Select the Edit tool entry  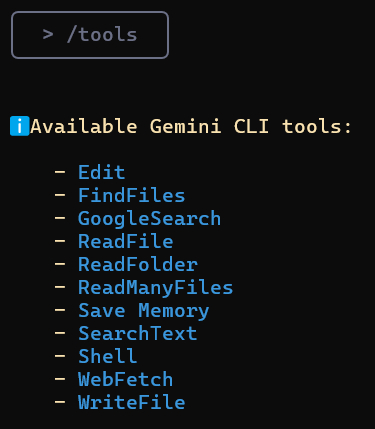[101, 172]
